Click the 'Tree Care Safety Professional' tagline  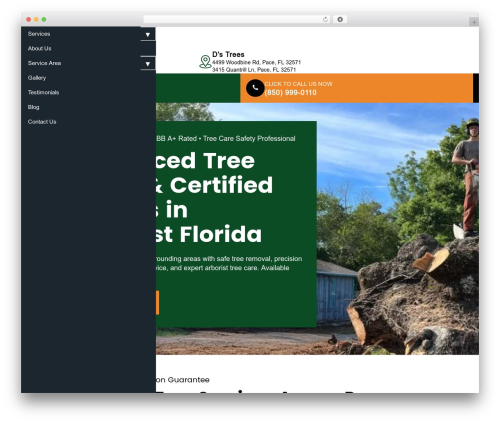tap(249, 139)
